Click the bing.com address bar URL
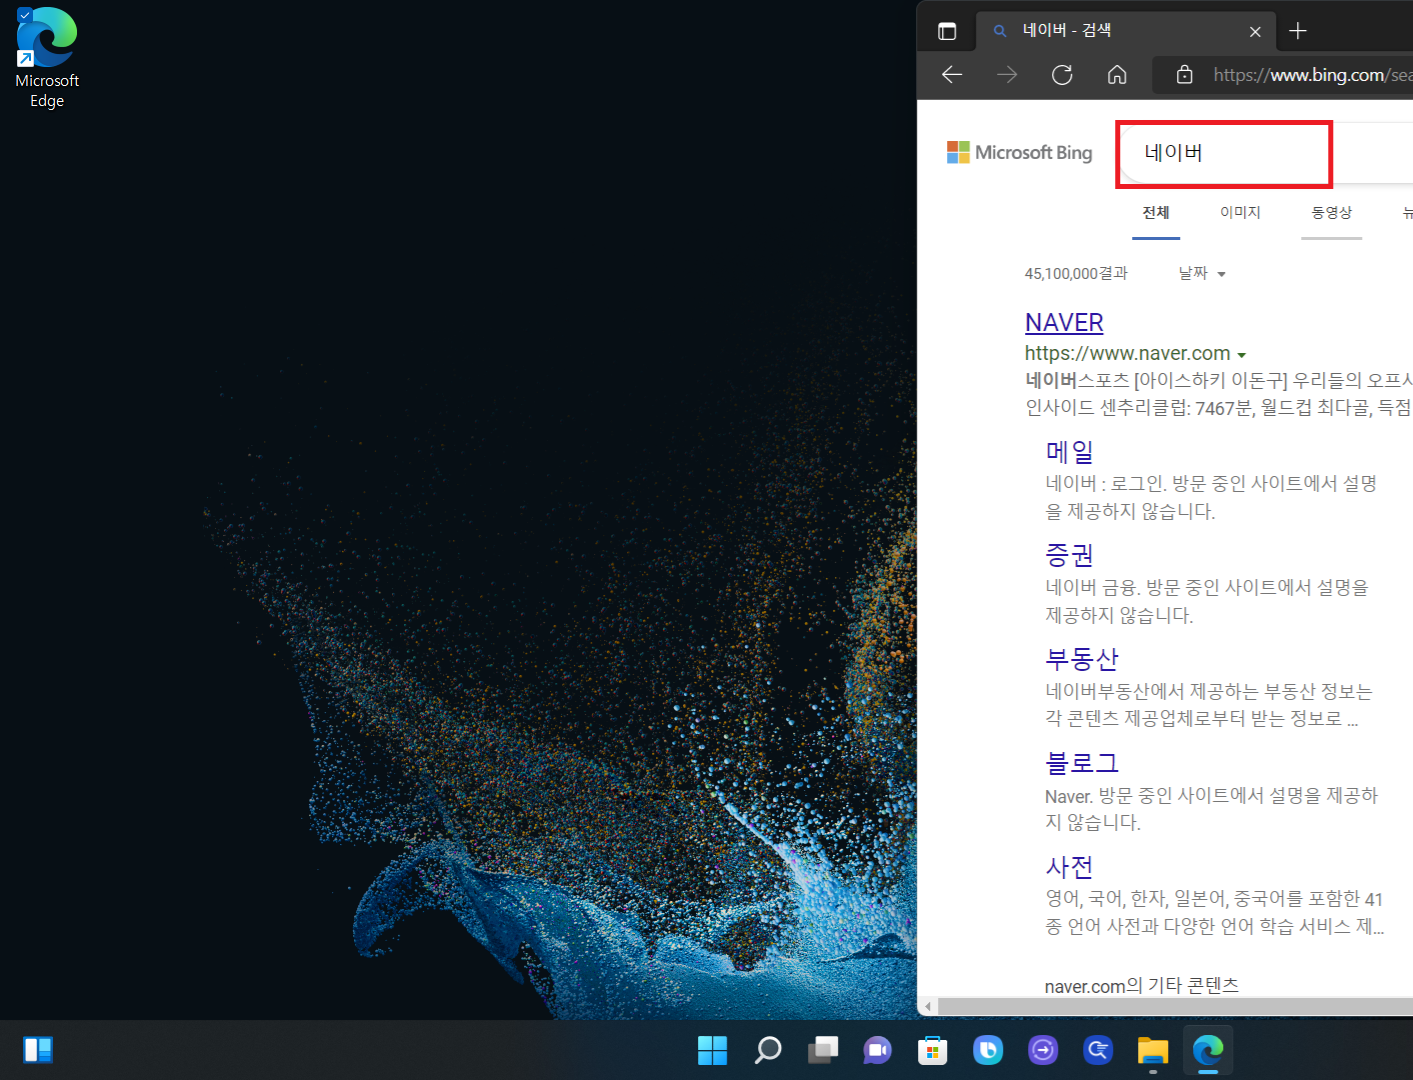The height and width of the screenshot is (1080, 1413). point(1312,75)
